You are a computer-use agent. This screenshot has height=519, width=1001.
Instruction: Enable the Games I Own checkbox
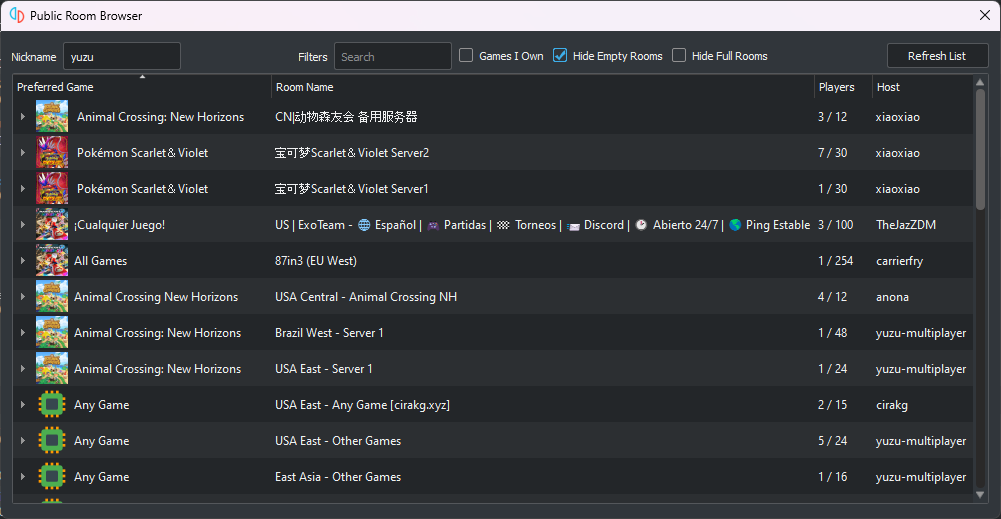click(x=466, y=56)
